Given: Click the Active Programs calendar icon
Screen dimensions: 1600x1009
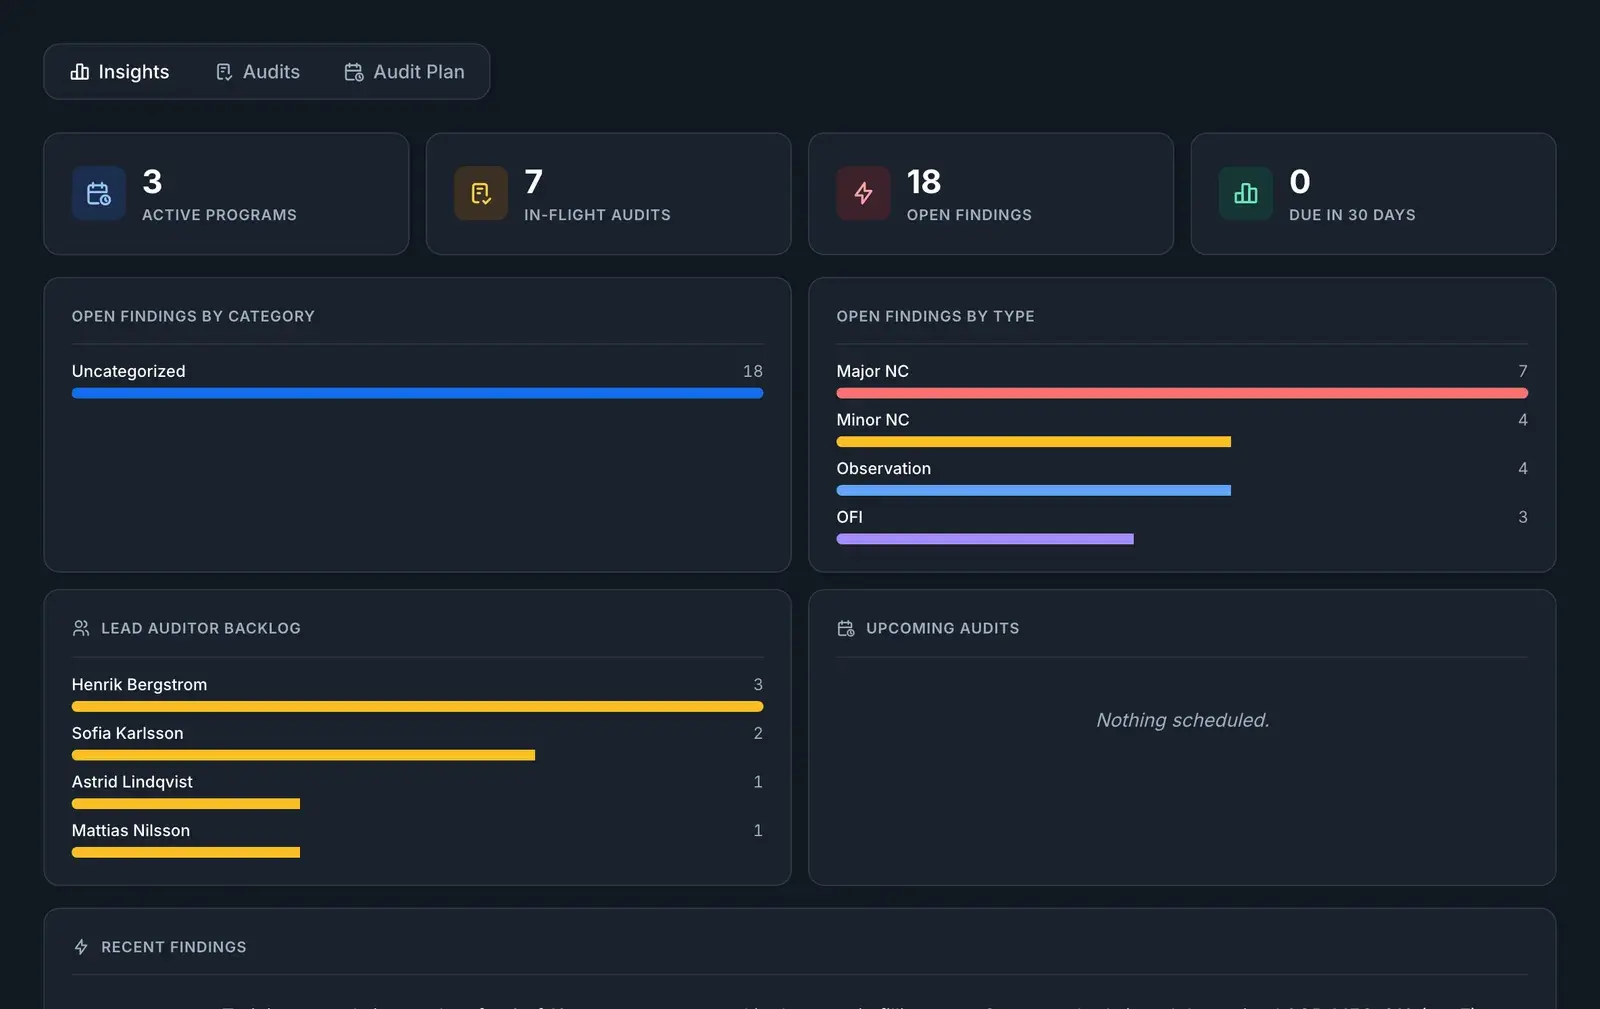Looking at the screenshot, I should click(99, 193).
